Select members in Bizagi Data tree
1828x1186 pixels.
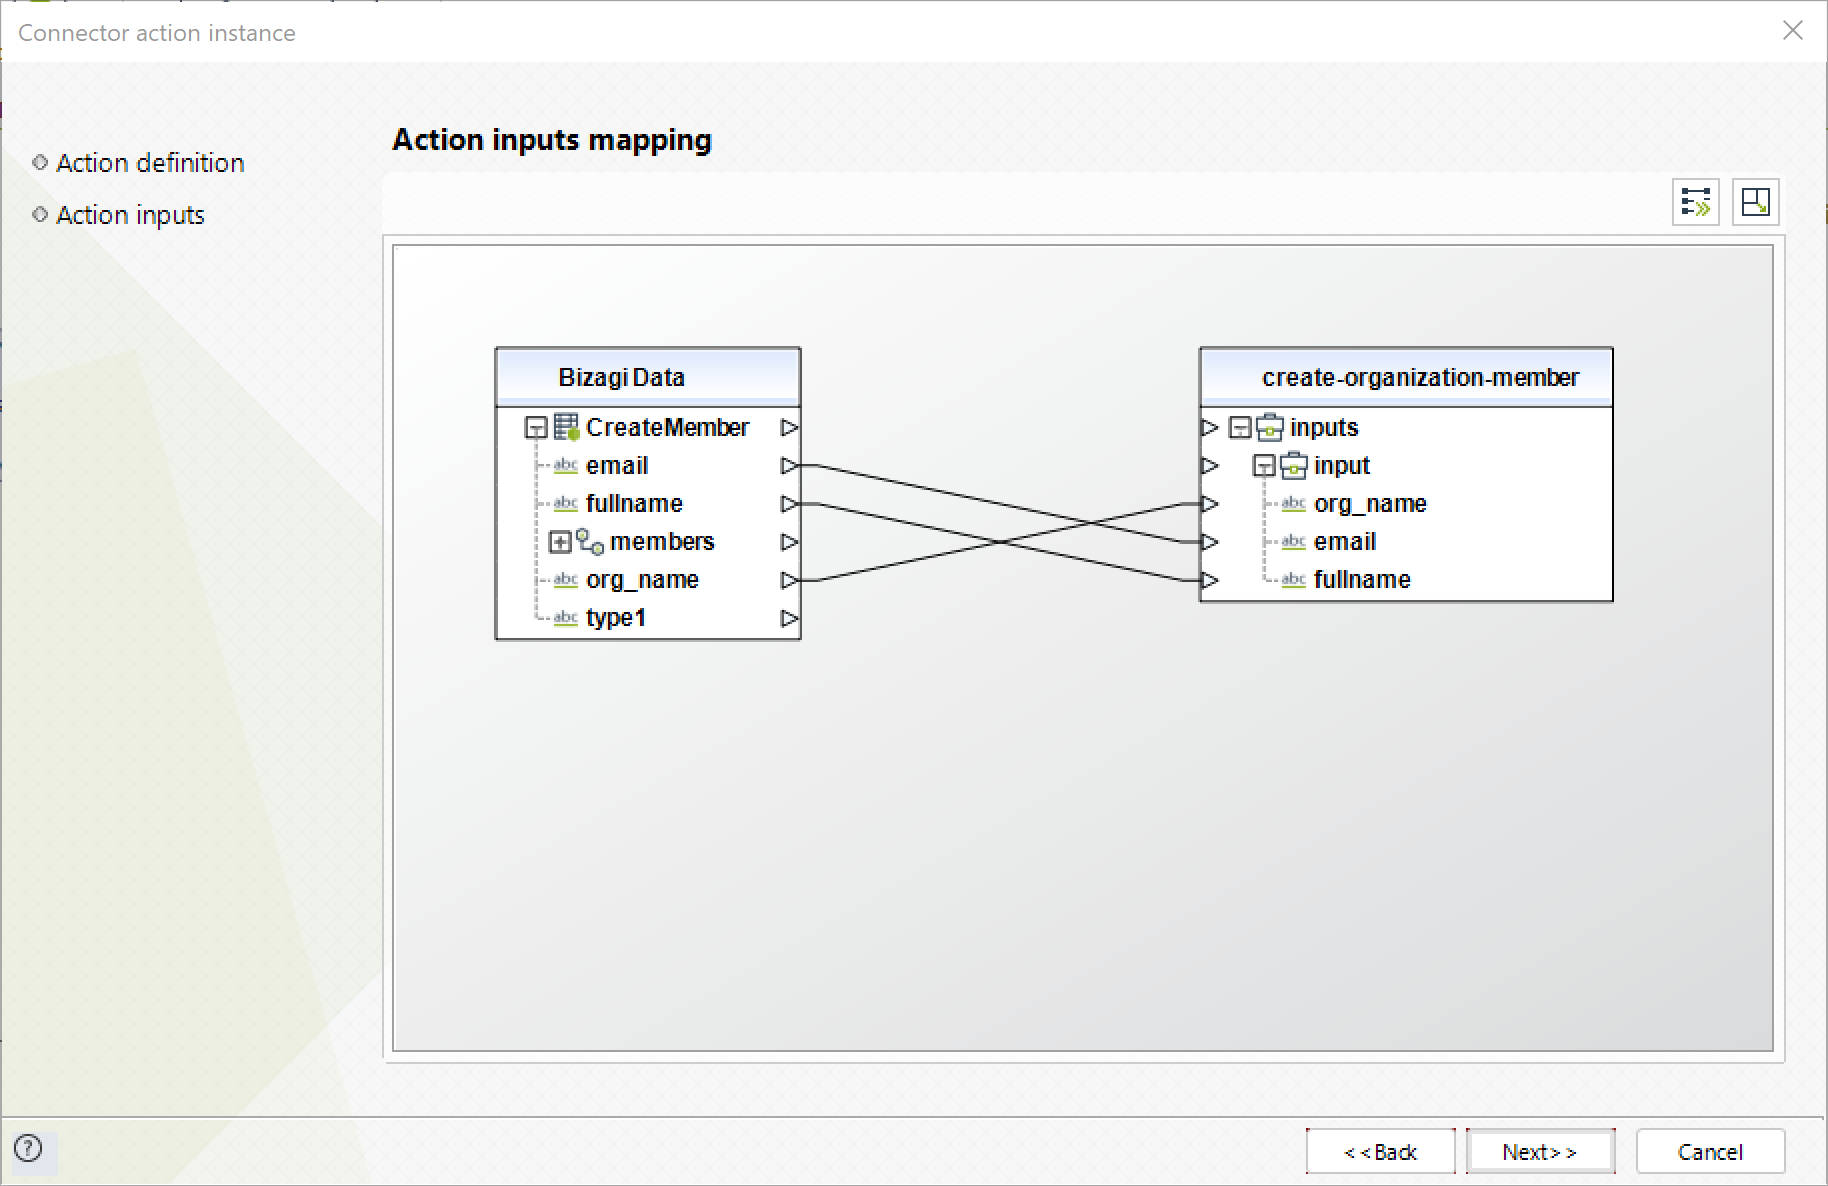pyautogui.click(x=662, y=541)
